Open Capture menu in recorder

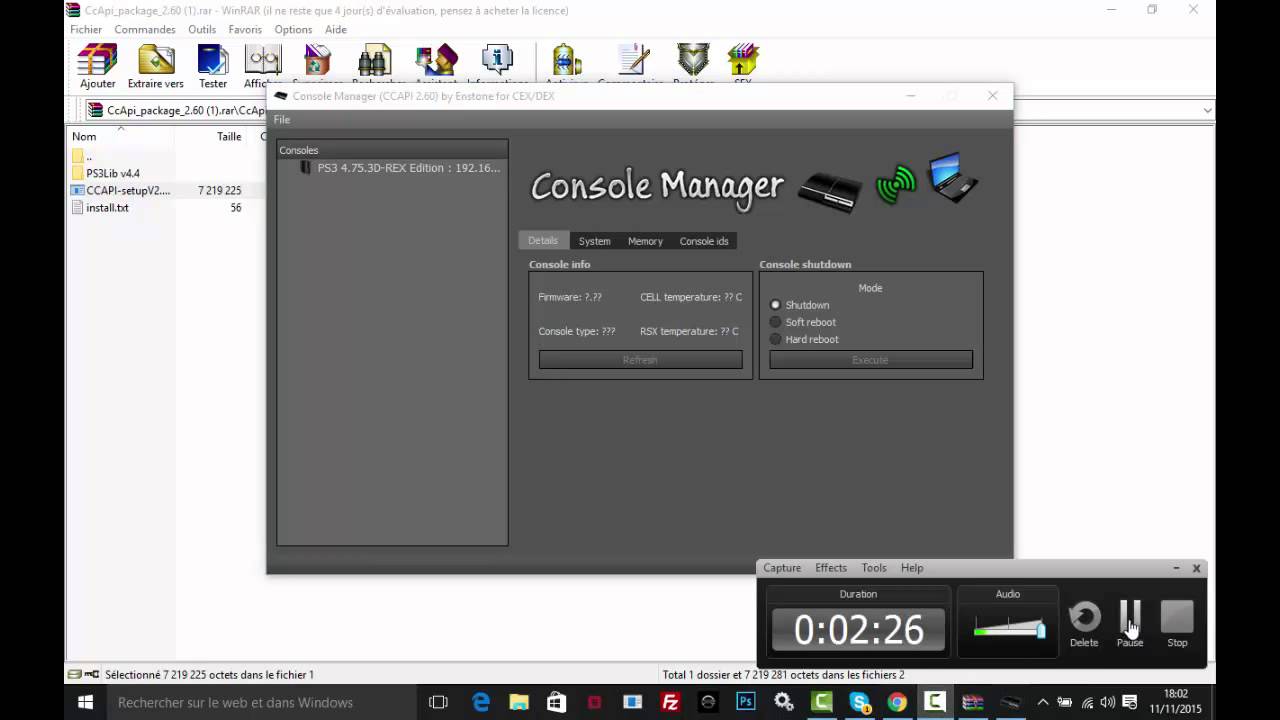point(782,568)
